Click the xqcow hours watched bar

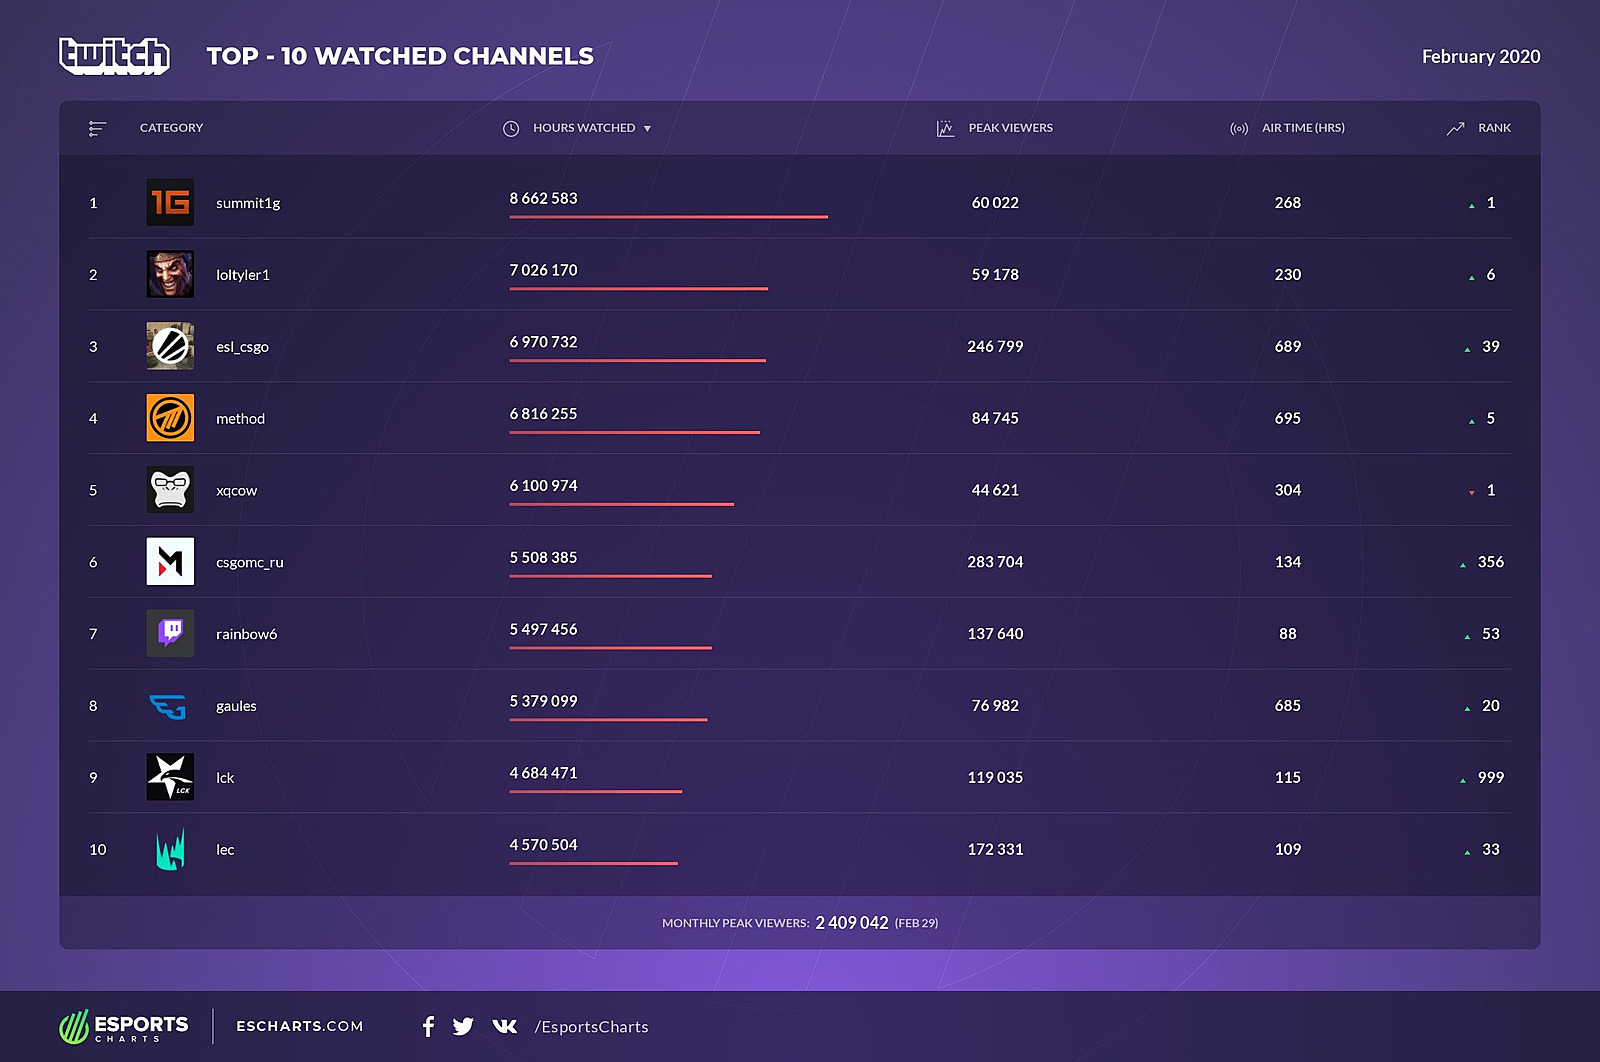pos(621,504)
